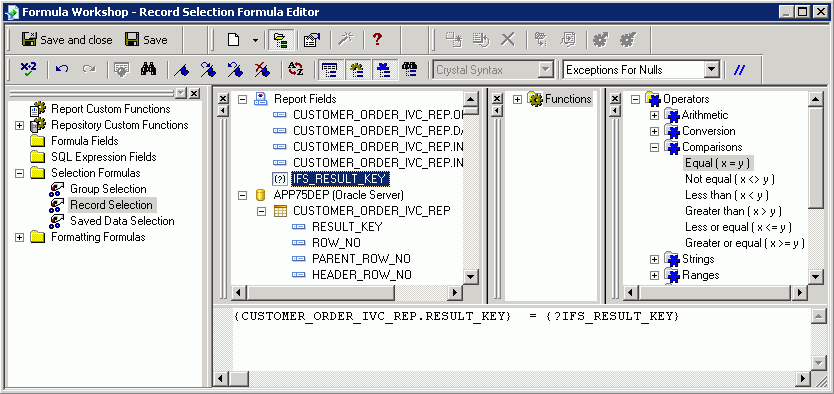The width and height of the screenshot is (834, 394).
Task: Jump to the next bookmark
Action: [x=208, y=70]
